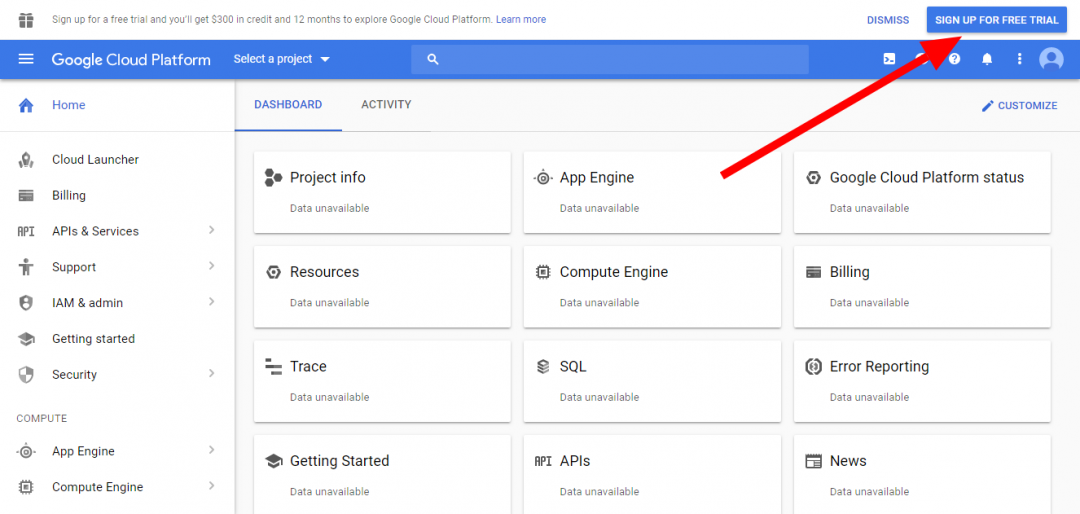Dismiss the free trial banner

coord(888,20)
